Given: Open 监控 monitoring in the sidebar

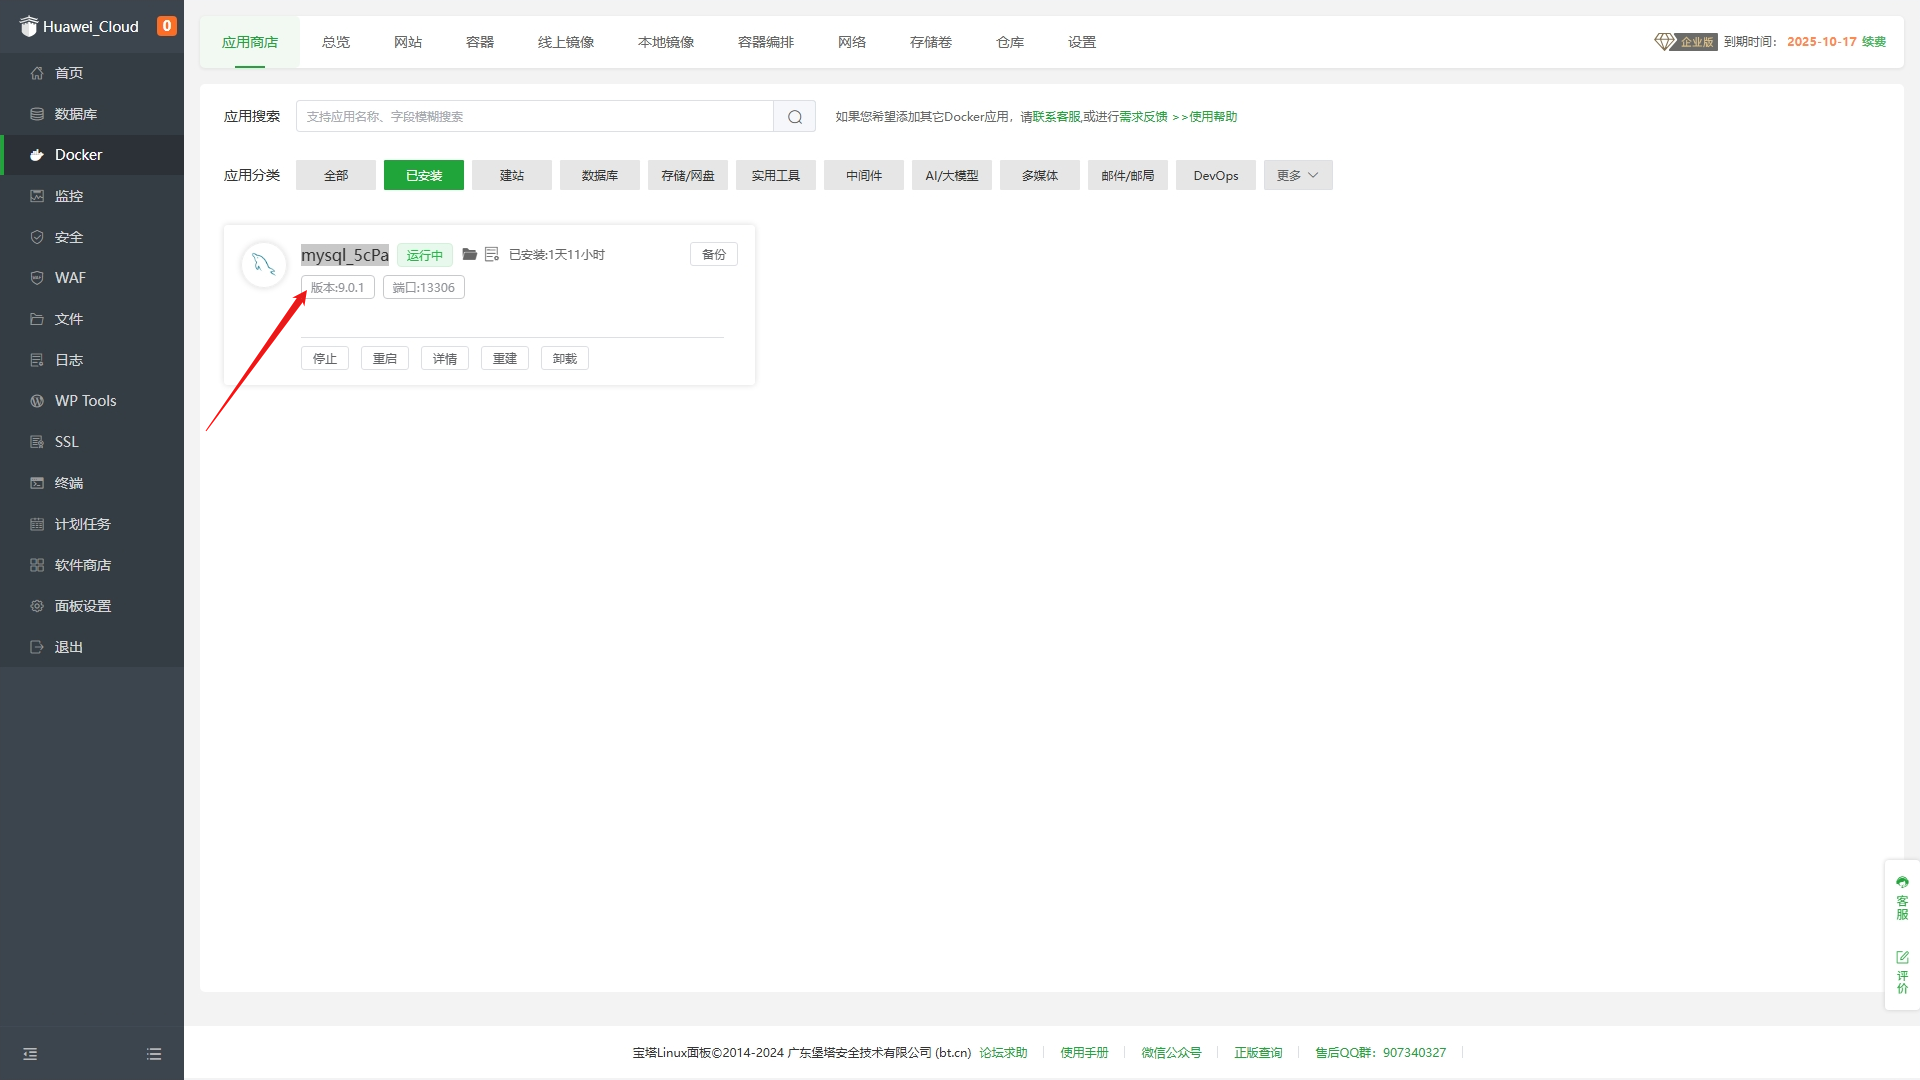Looking at the screenshot, I should pyautogui.click(x=92, y=196).
